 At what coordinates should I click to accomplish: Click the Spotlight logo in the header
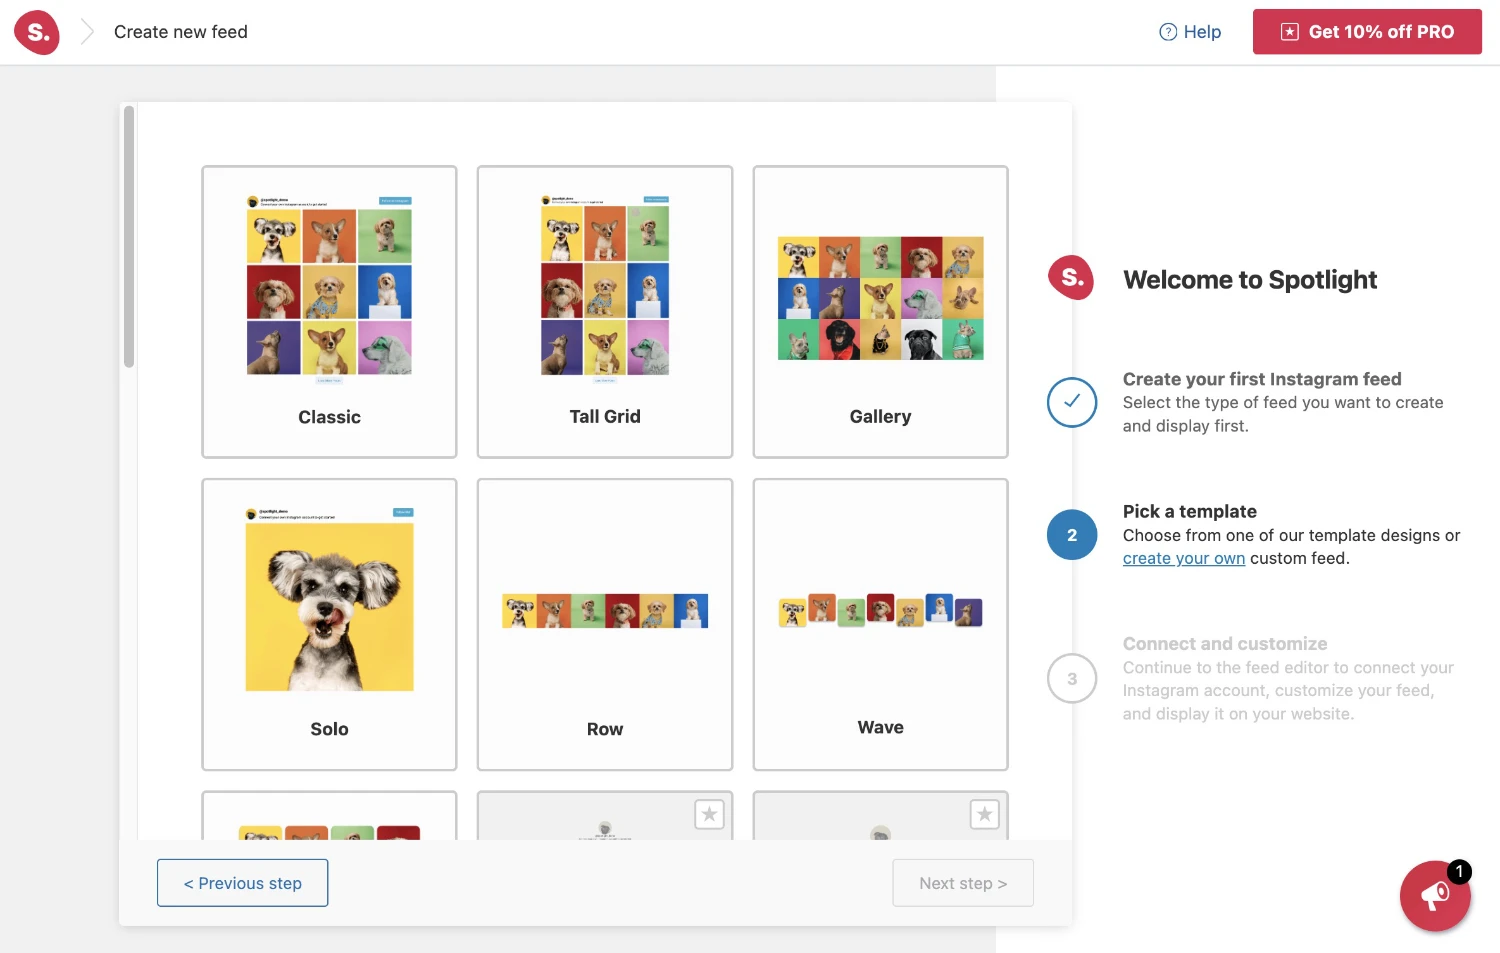pyautogui.click(x=37, y=33)
